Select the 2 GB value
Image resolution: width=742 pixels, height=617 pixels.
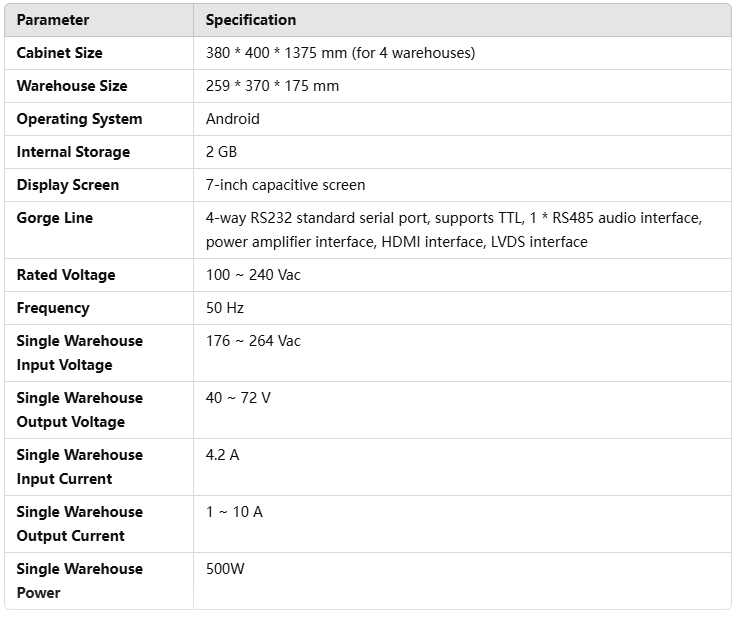221,152
